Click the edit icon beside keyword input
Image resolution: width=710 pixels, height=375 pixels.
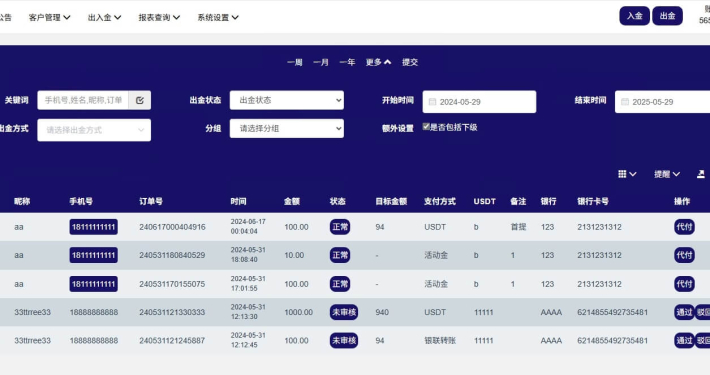point(140,100)
